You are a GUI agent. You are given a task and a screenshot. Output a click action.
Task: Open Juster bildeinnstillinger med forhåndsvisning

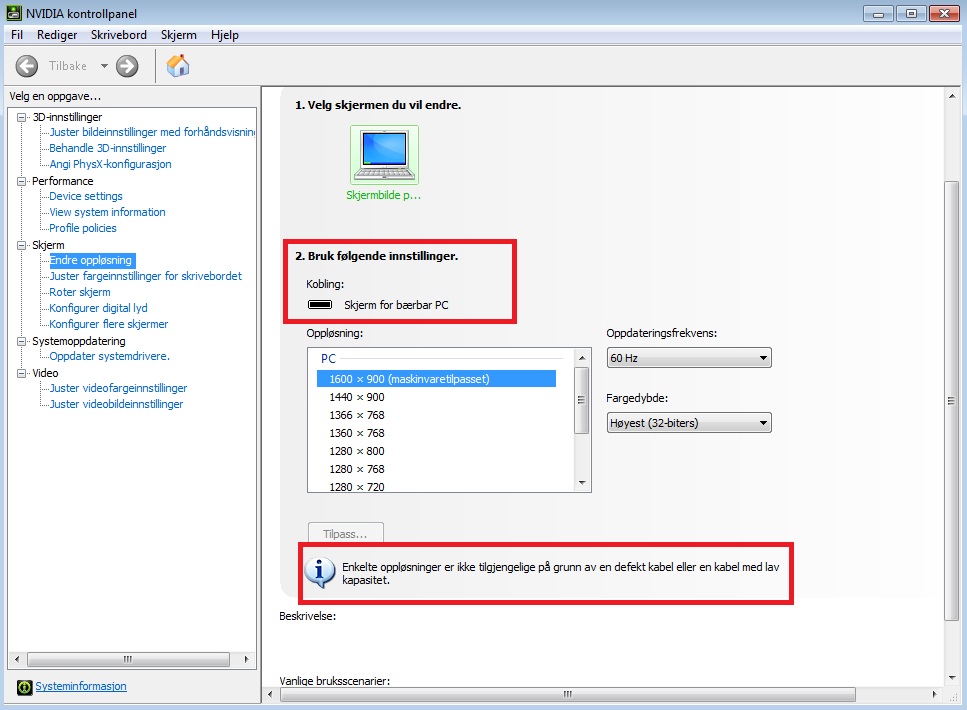pos(152,132)
